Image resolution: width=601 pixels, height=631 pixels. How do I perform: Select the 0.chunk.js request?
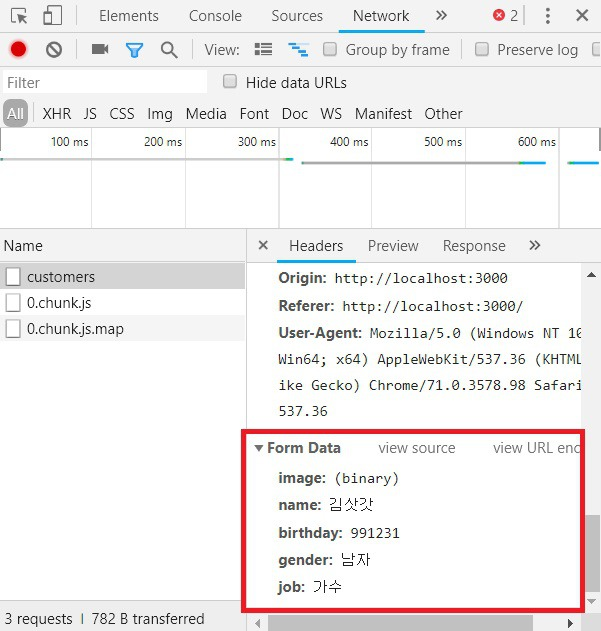tap(59, 302)
